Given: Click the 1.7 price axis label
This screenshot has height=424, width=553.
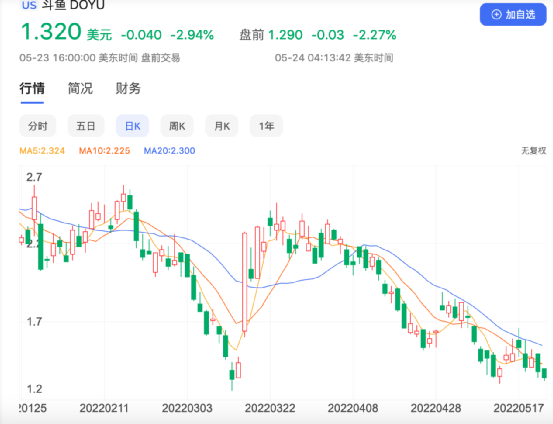Looking at the screenshot, I should click(34, 322).
